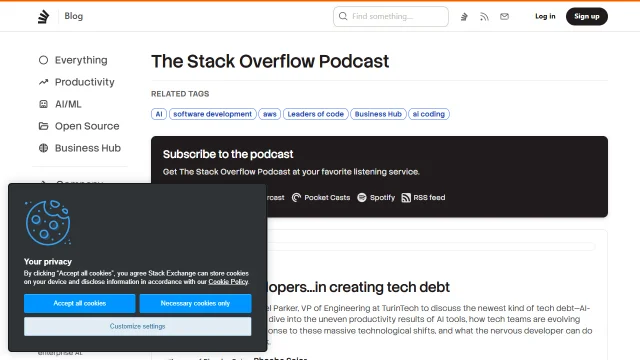Open the Productivity category

tap(84, 82)
